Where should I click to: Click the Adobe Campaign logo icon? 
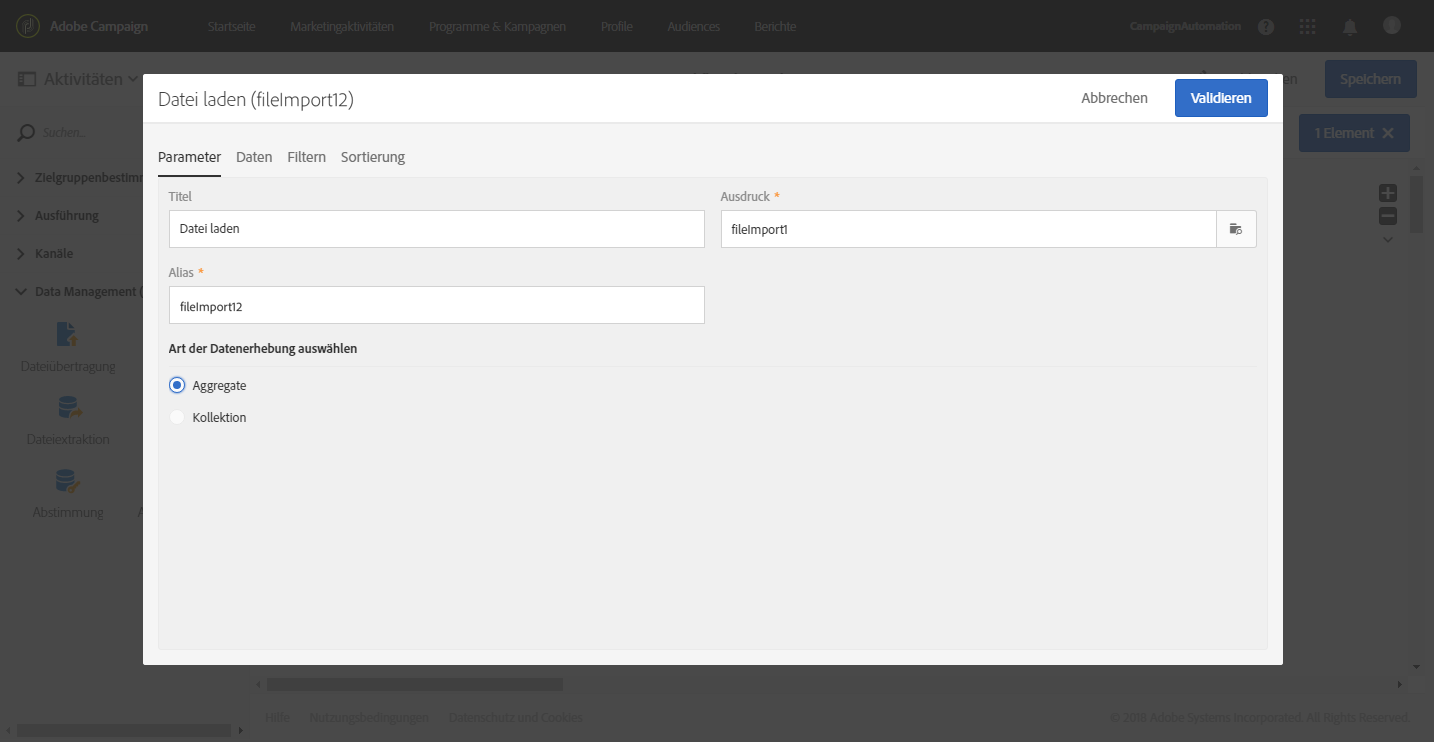(x=29, y=26)
